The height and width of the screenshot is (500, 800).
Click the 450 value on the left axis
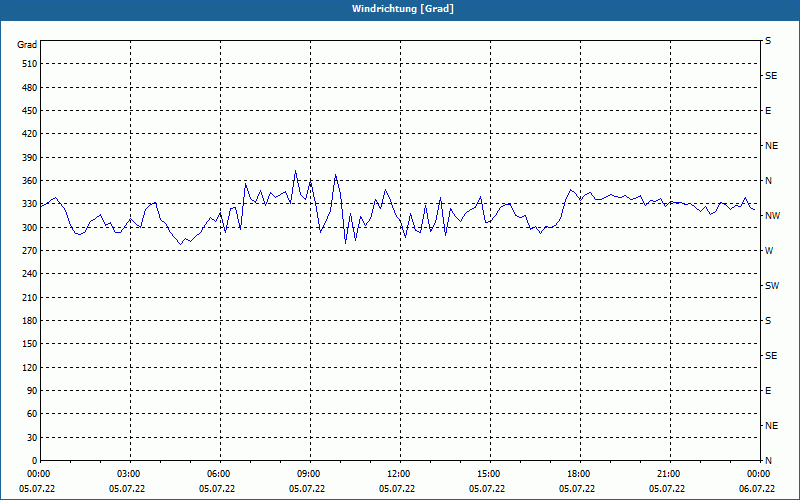[x=30, y=111]
